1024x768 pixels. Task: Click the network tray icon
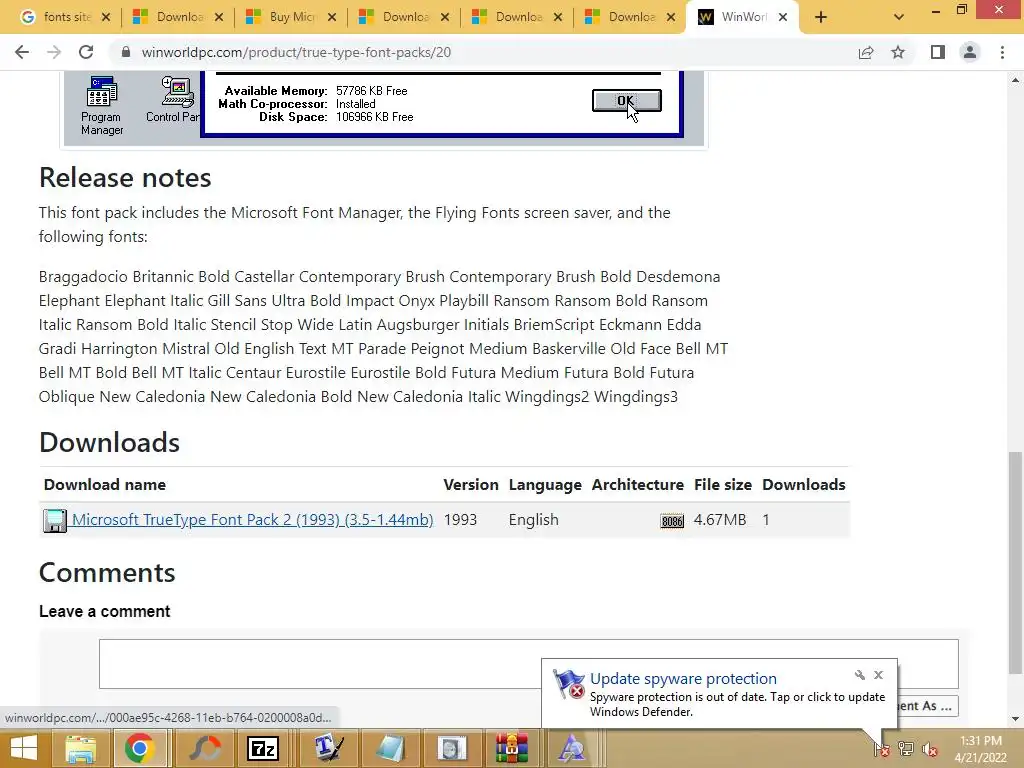click(906, 748)
